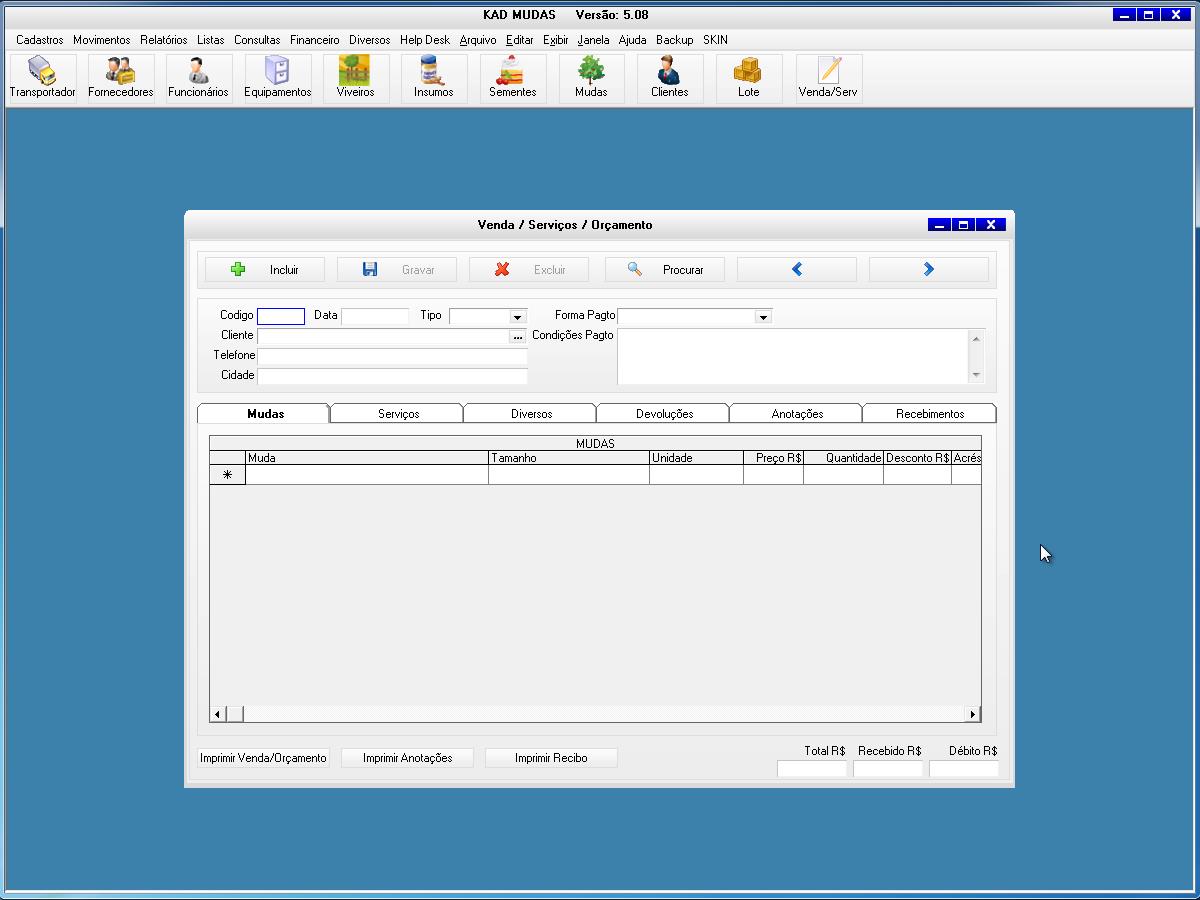The width and height of the screenshot is (1200, 900).
Task: Open the Relatórios menu
Action: 164,40
